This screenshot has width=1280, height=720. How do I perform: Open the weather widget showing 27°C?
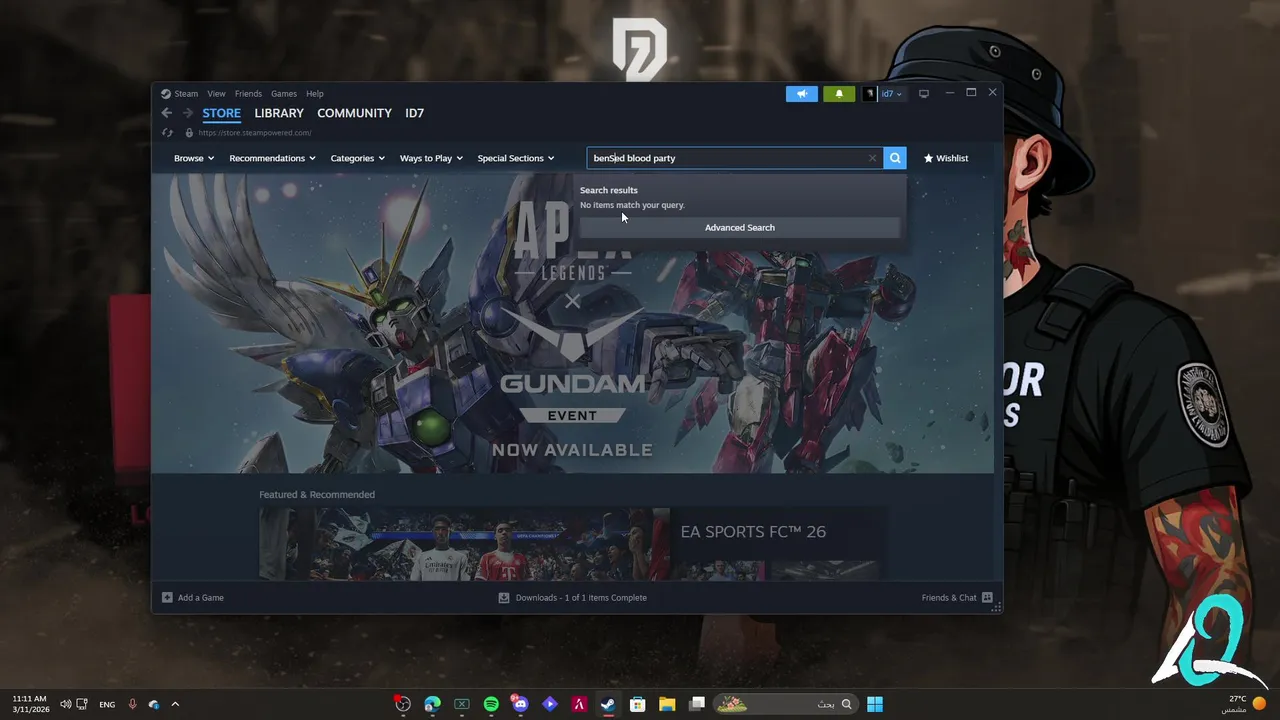point(1244,704)
